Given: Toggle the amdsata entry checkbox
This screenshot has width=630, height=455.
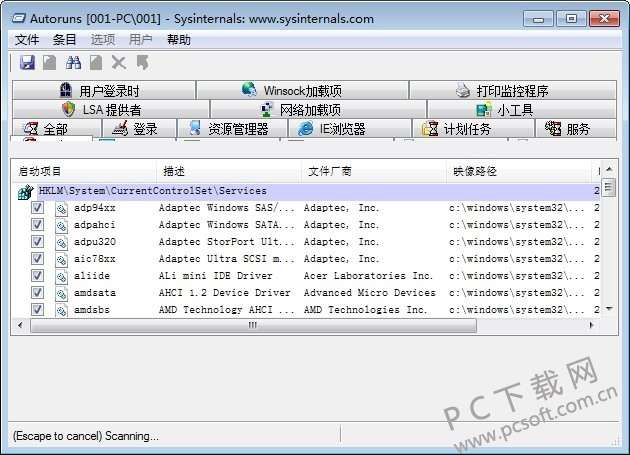Looking at the screenshot, I should coord(37,293).
